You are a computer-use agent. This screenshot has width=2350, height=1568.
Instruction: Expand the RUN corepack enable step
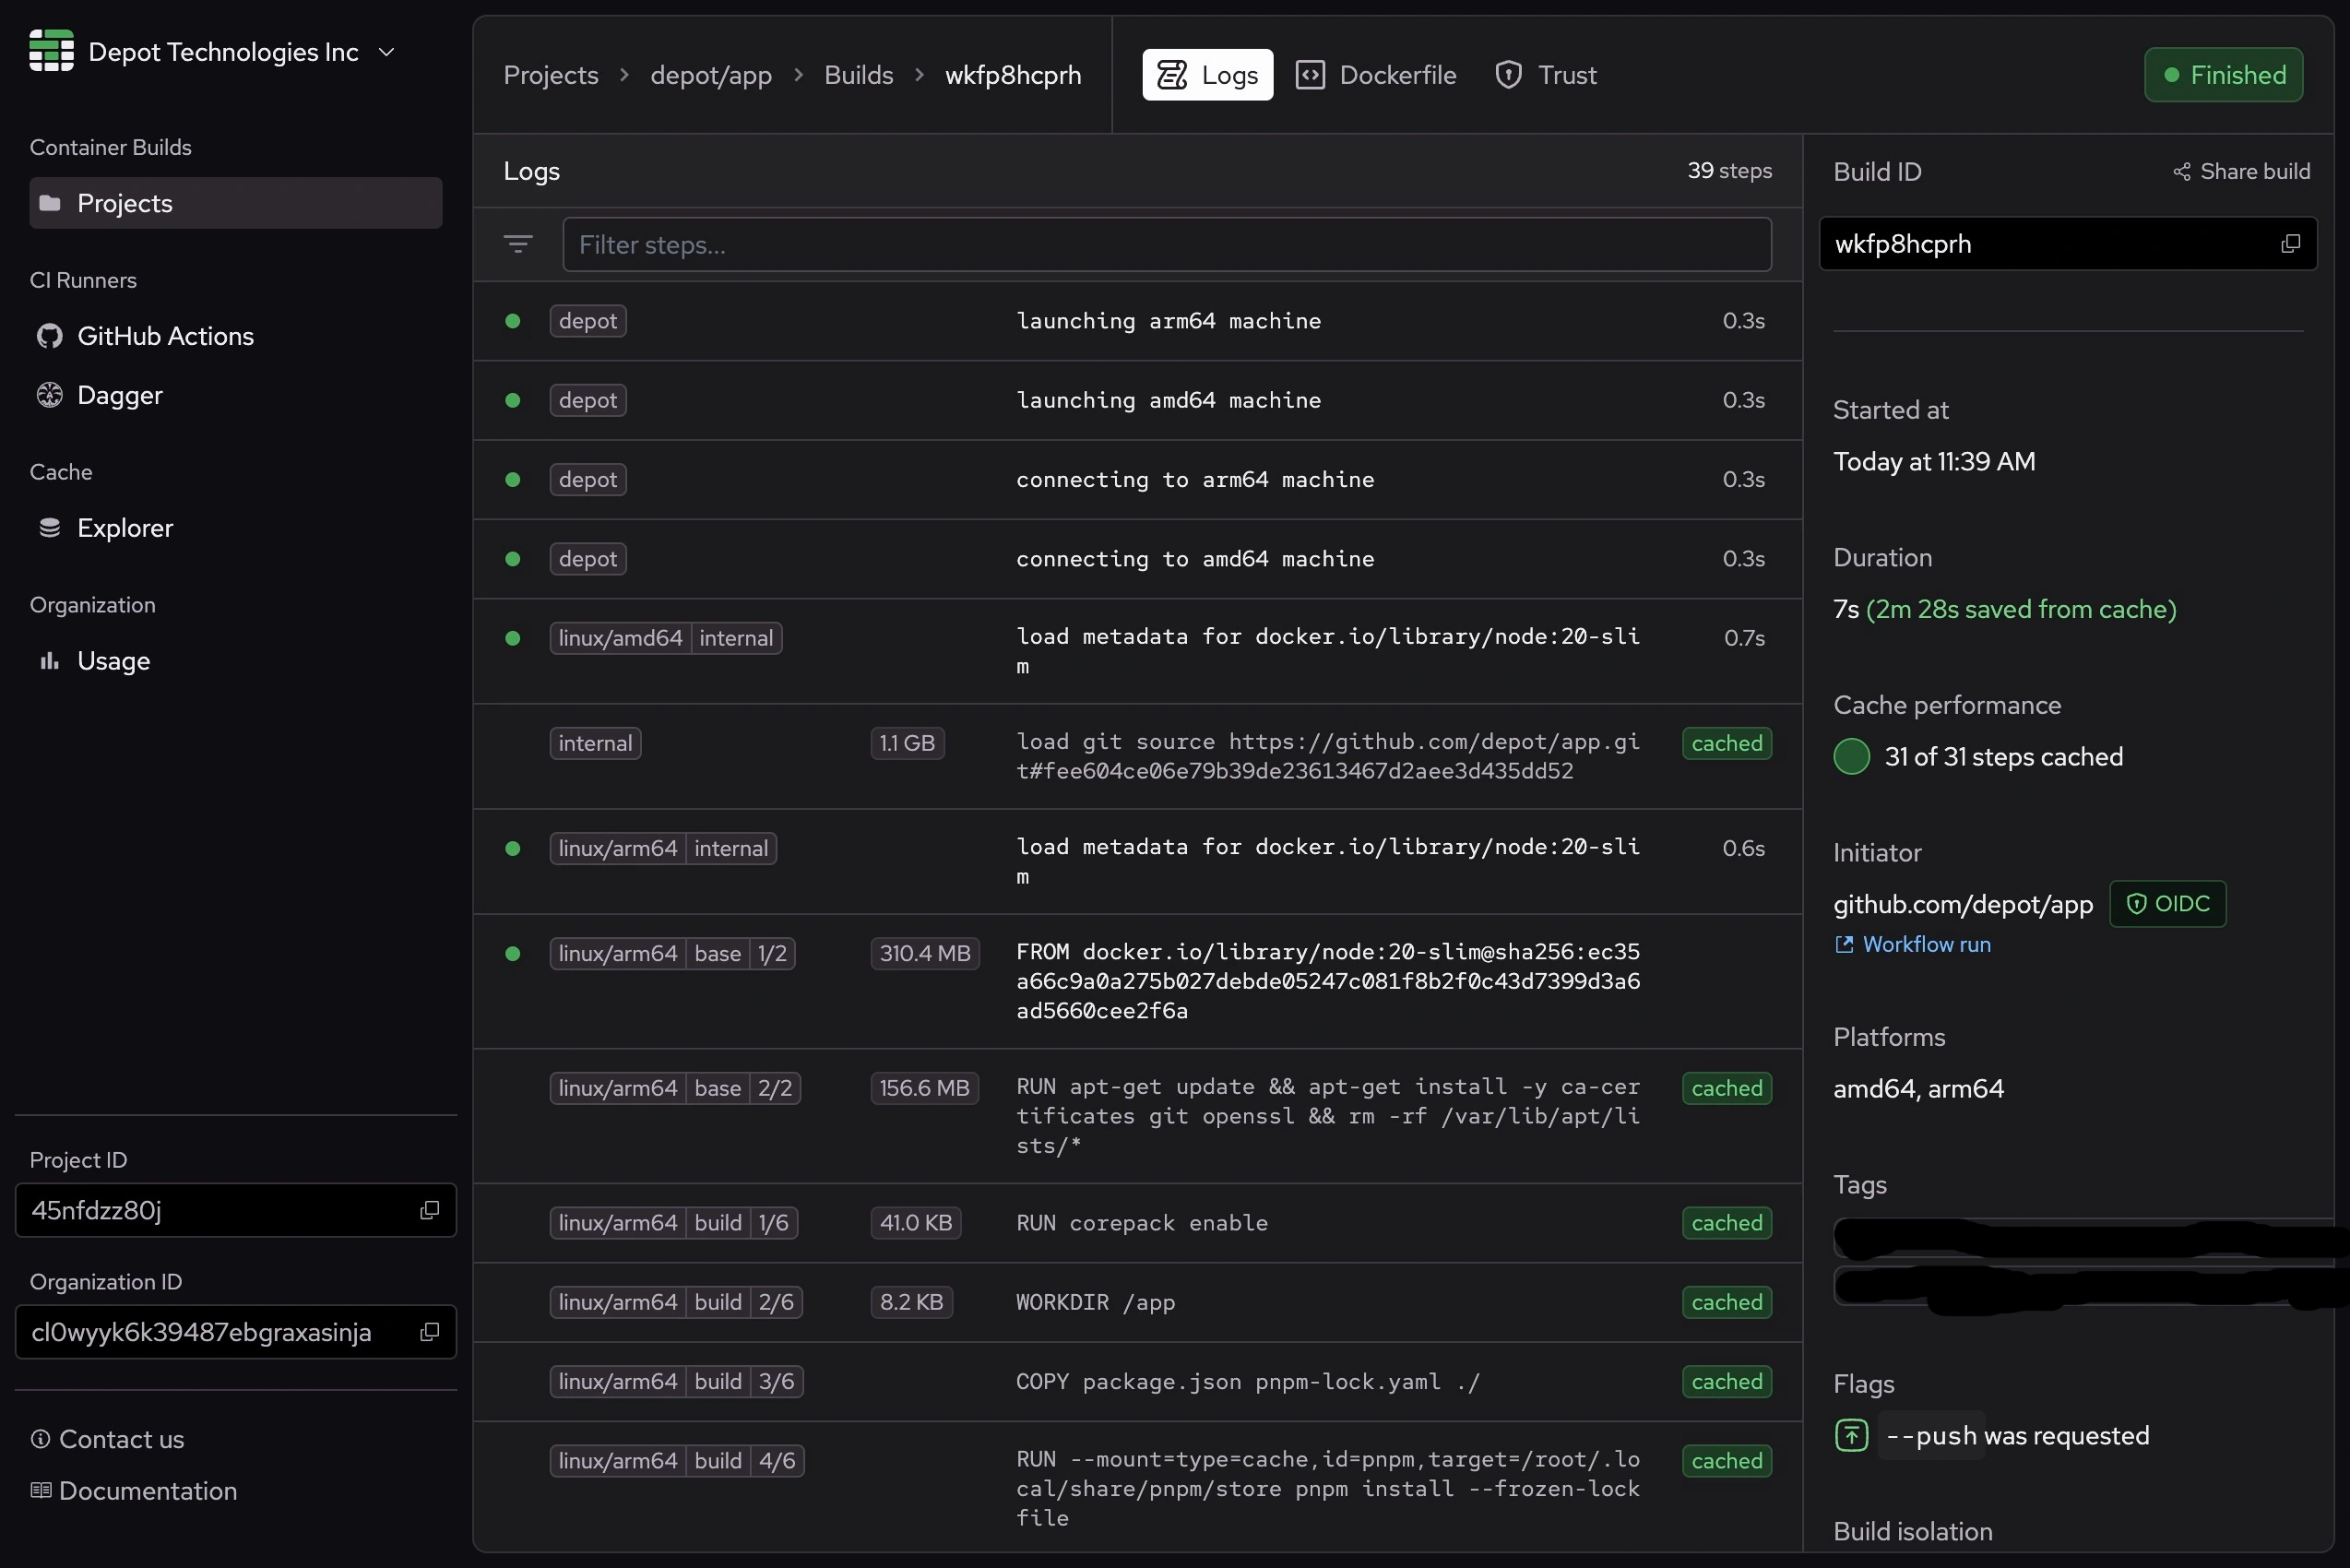1141,1223
